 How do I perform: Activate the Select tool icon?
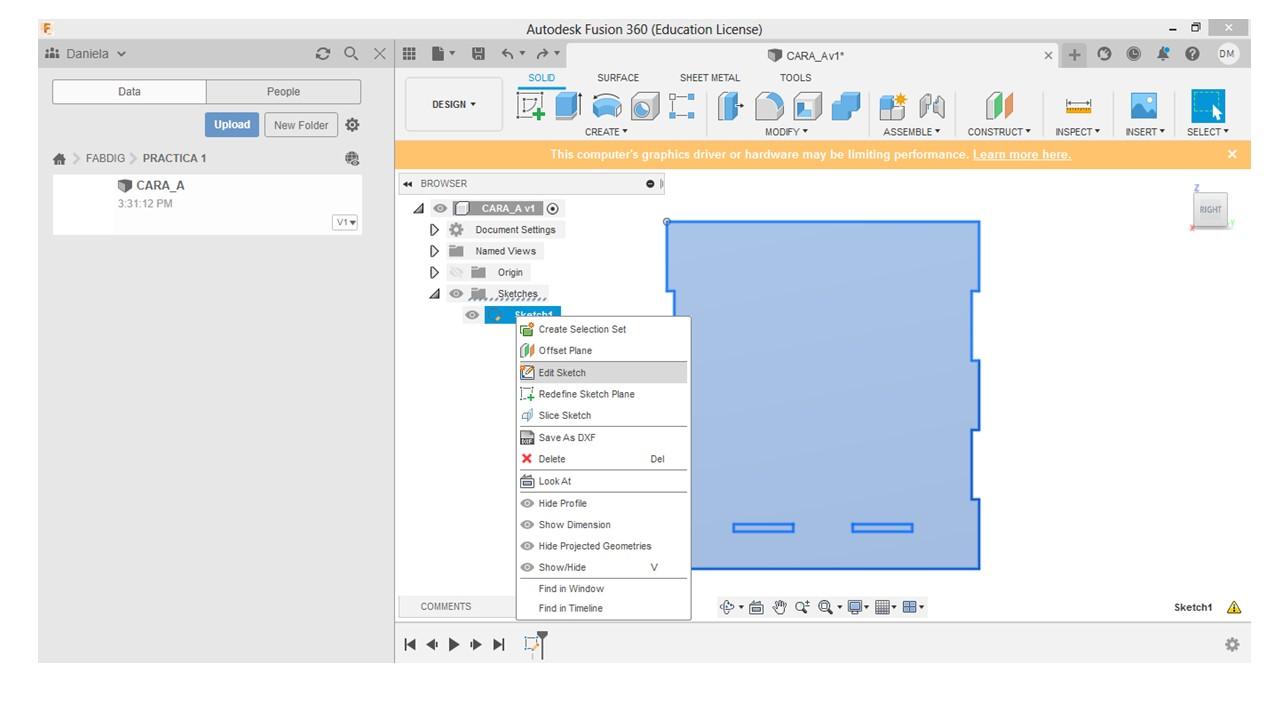click(x=1208, y=106)
